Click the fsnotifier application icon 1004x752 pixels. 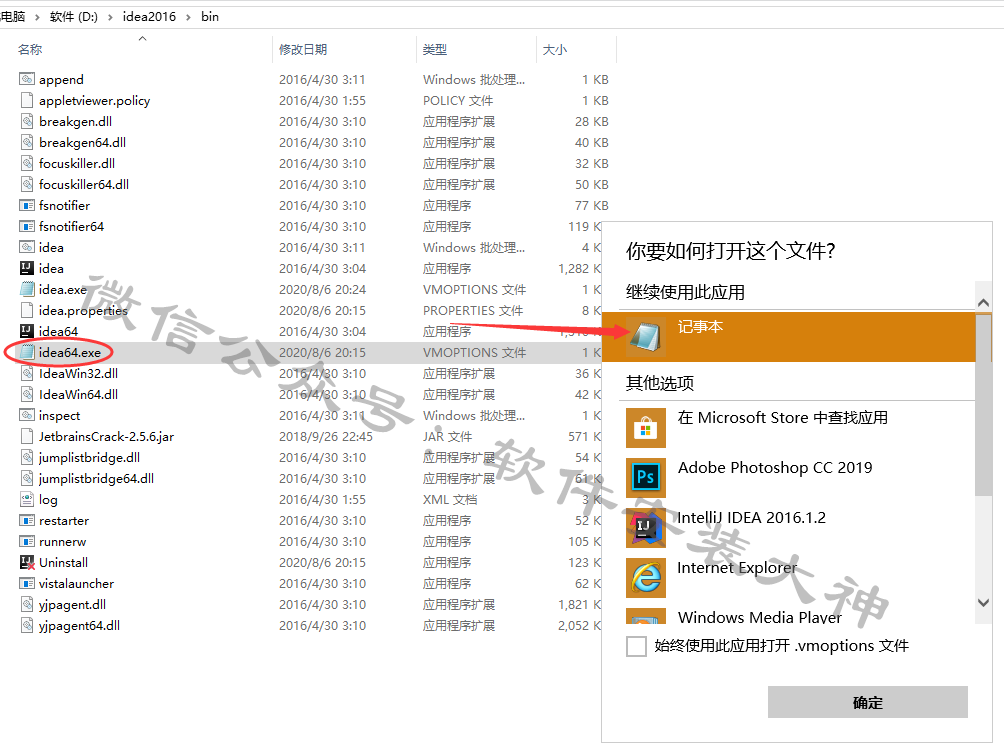click(x=27, y=206)
